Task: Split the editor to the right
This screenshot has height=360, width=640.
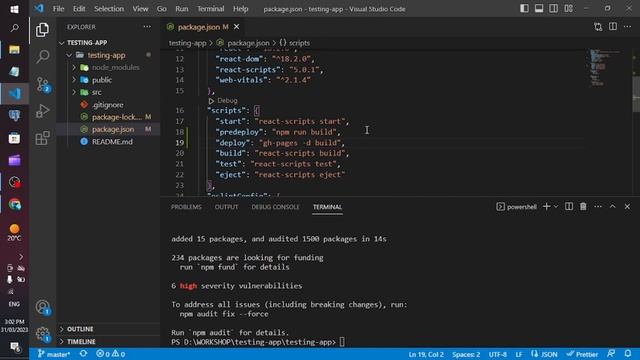Action: pos(613,27)
